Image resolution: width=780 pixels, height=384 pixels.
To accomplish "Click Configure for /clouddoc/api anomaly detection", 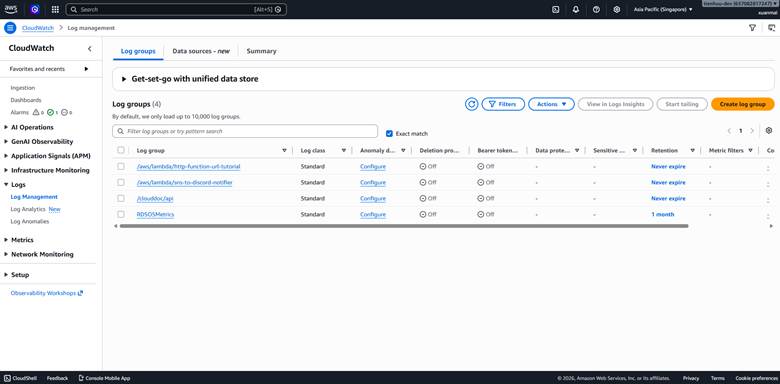I will click(x=373, y=198).
